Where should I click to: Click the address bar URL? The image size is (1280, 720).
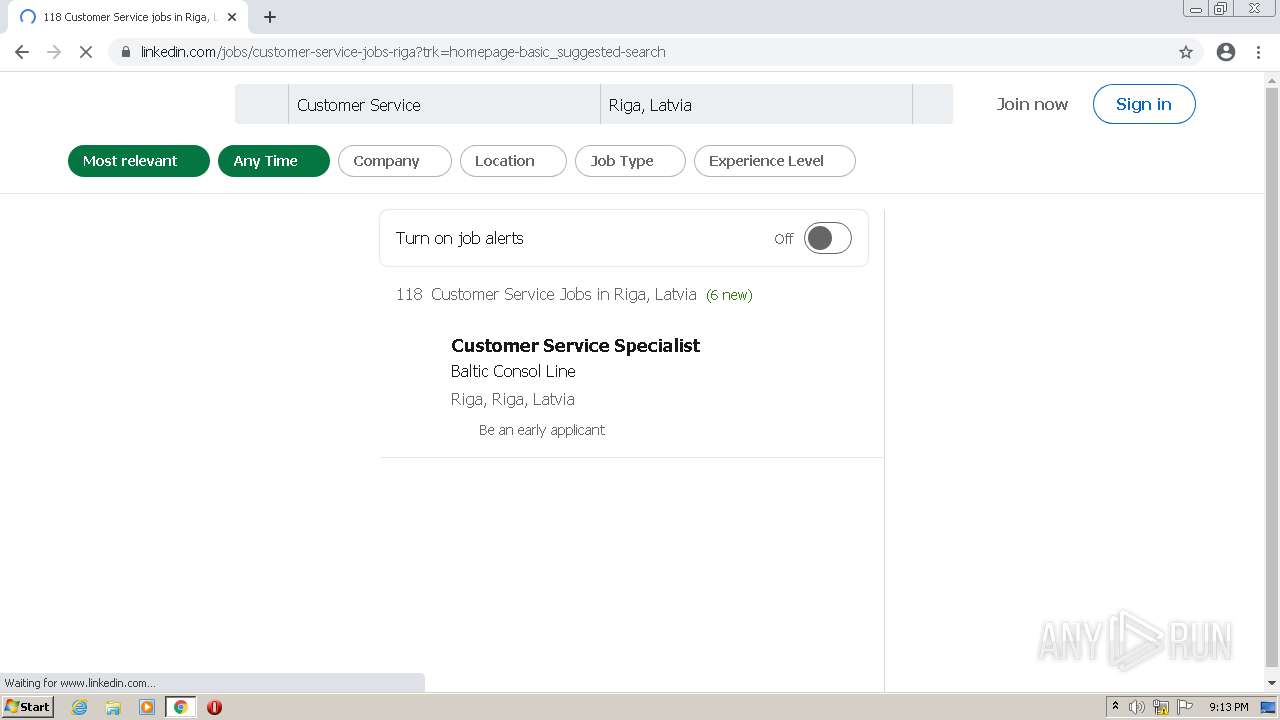[402, 52]
